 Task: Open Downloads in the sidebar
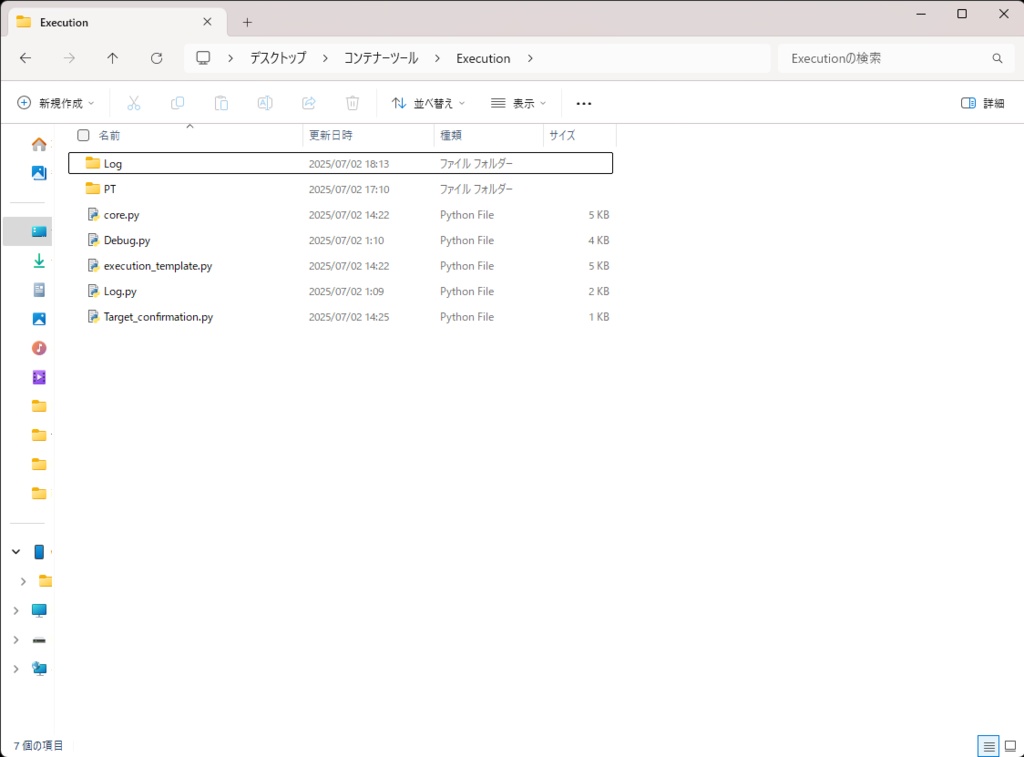tap(39, 261)
